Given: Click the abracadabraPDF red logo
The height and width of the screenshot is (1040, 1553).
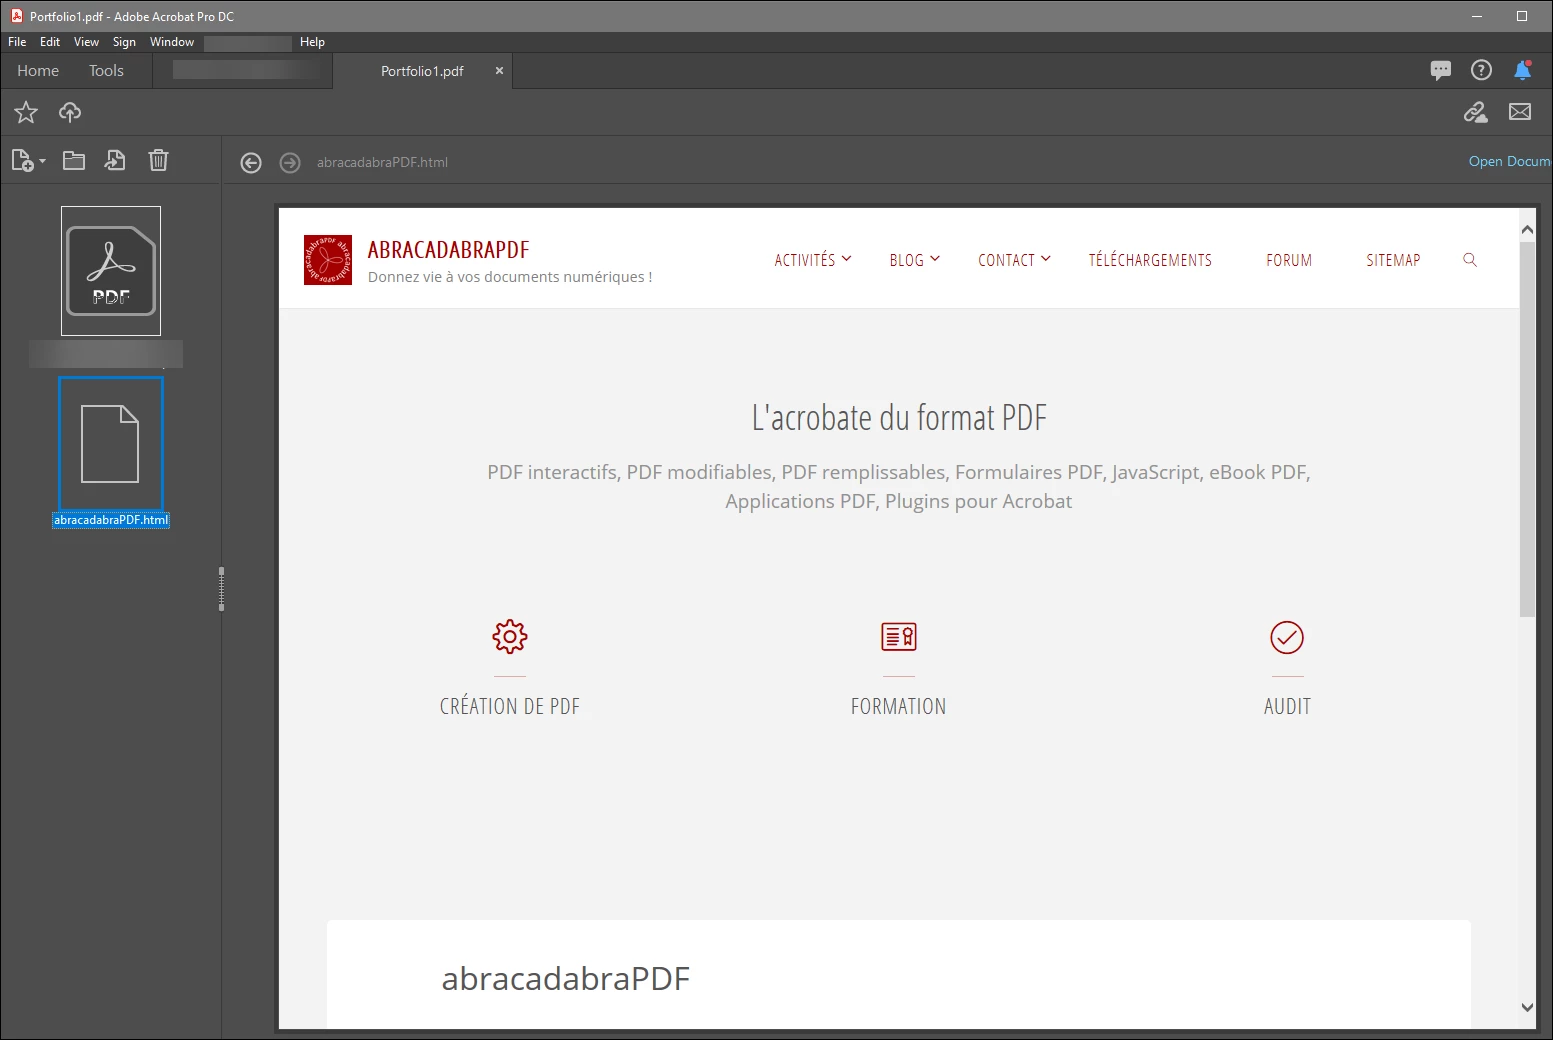Looking at the screenshot, I should pyautogui.click(x=328, y=260).
